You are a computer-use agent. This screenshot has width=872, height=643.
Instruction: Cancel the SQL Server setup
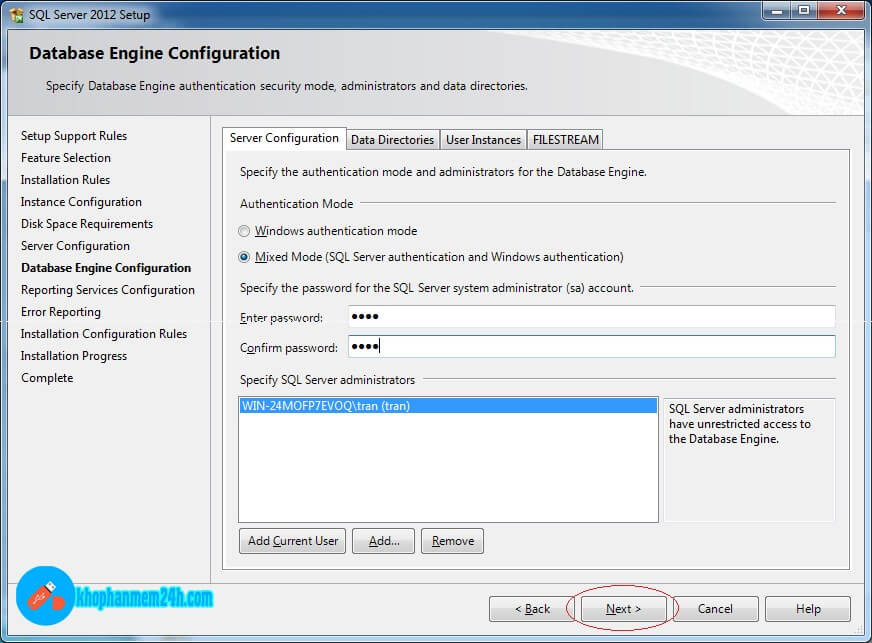pyautogui.click(x=715, y=609)
